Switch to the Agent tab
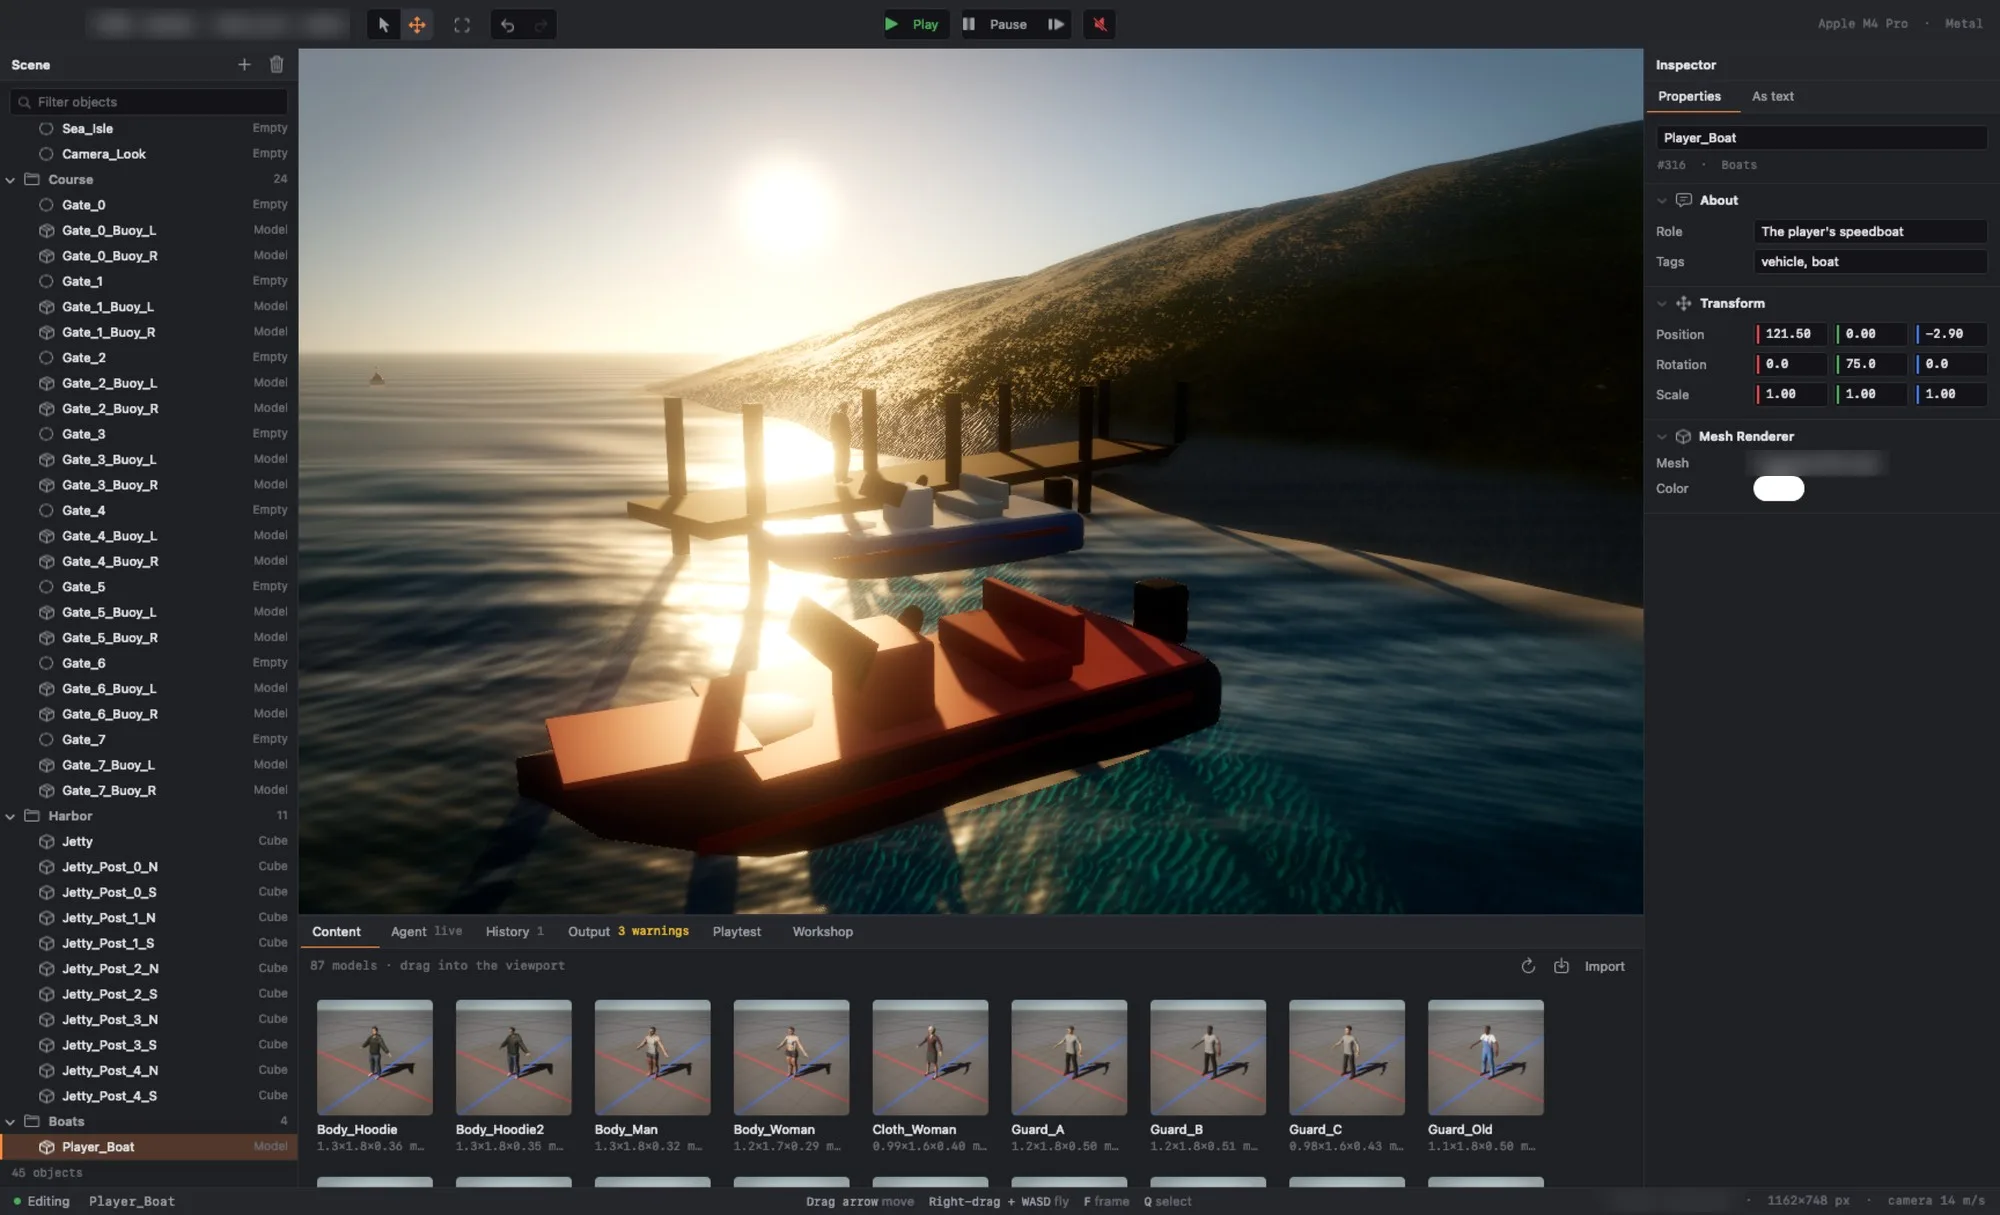Image resolution: width=2000 pixels, height=1215 pixels. click(426, 931)
